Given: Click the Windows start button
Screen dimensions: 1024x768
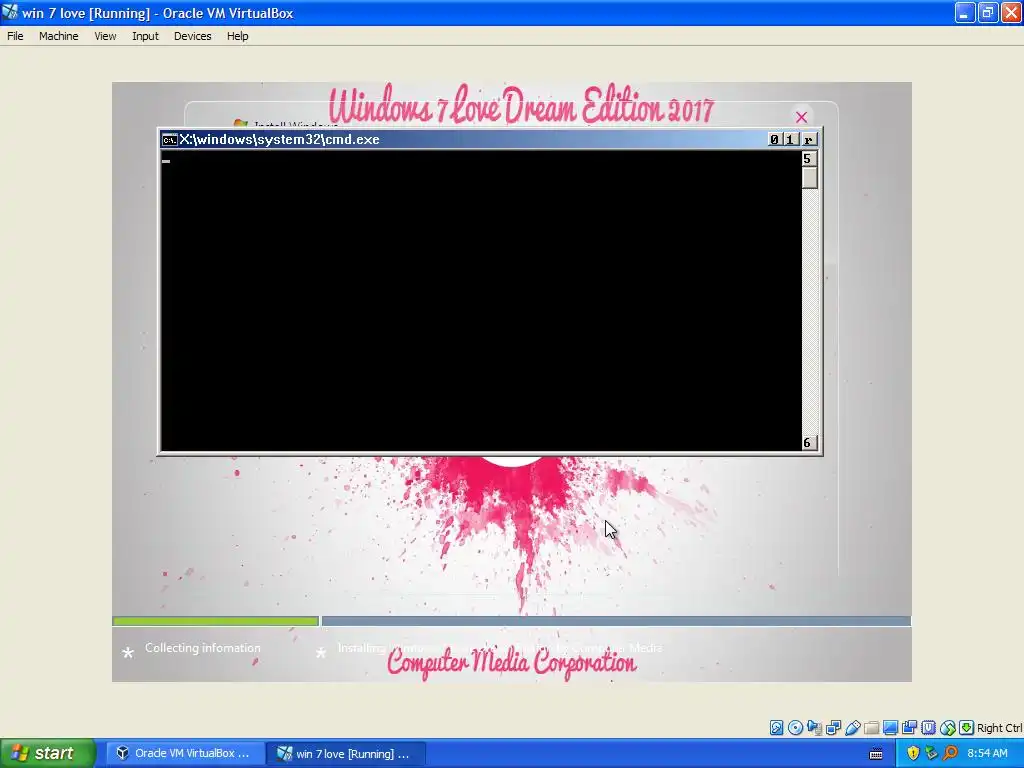Looking at the screenshot, I should [48, 753].
